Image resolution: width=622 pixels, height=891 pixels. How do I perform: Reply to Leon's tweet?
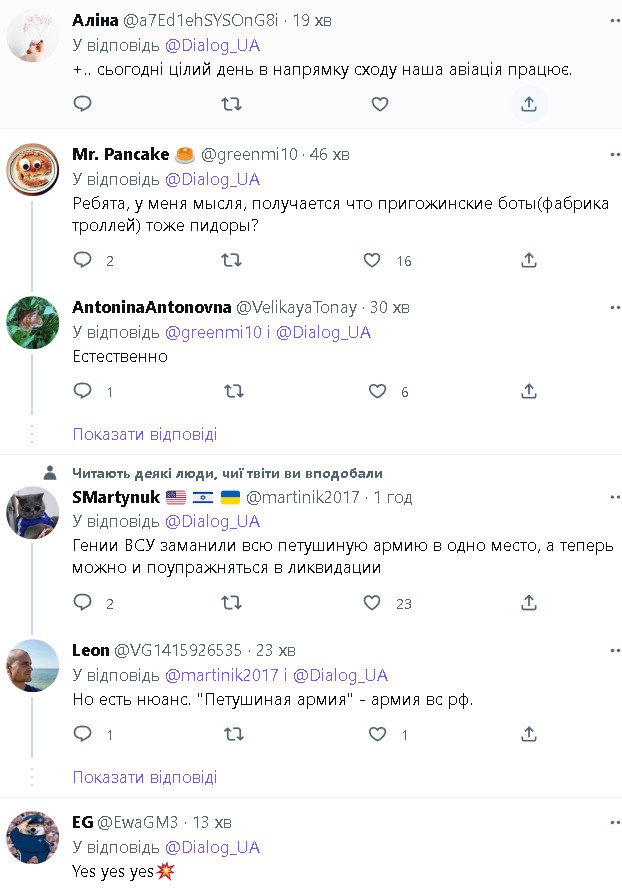coord(83,734)
